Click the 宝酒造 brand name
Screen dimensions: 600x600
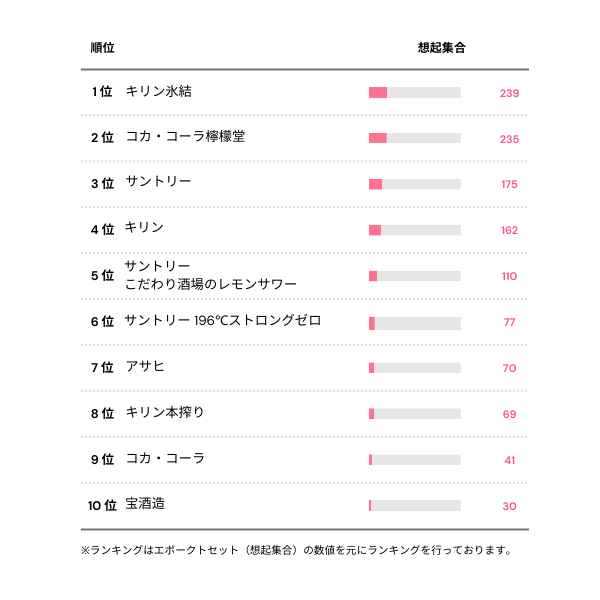(x=145, y=505)
